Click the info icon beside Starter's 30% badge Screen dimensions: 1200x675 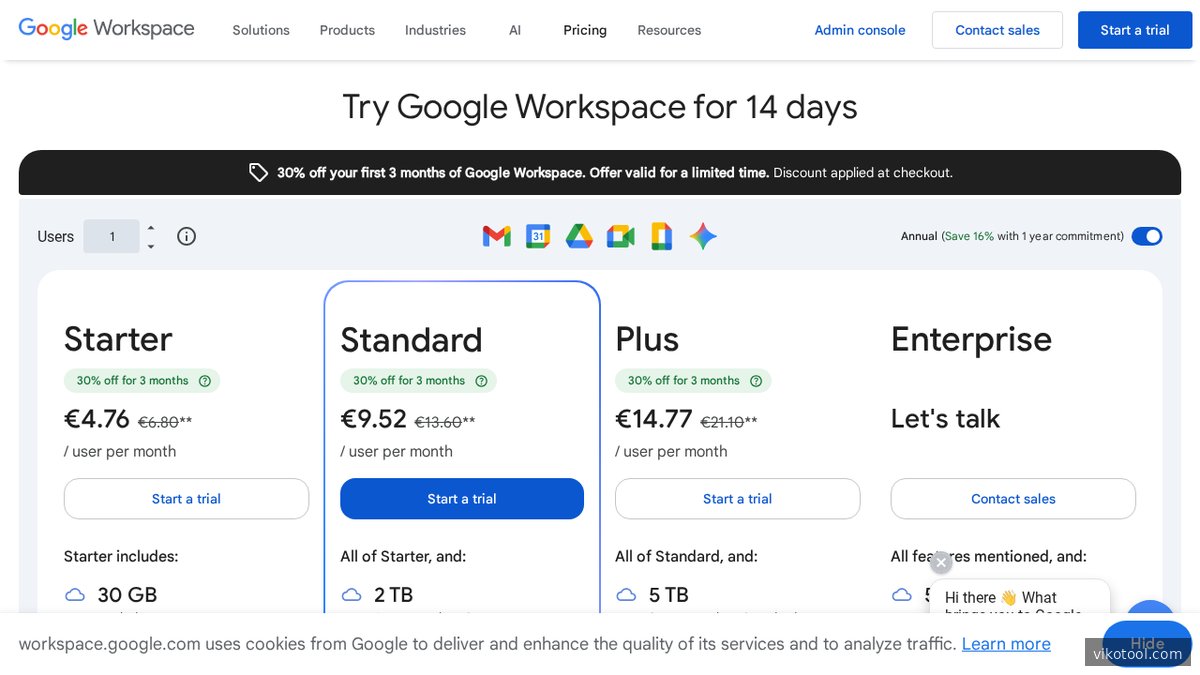pos(205,381)
